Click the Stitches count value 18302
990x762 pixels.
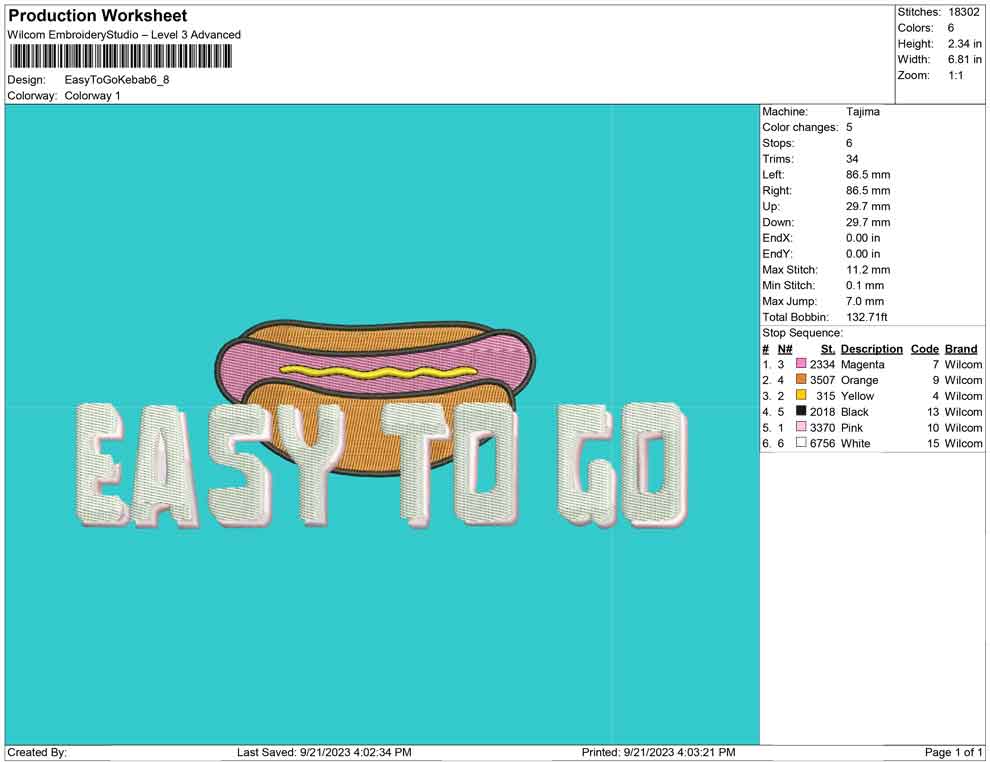tap(967, 12)
